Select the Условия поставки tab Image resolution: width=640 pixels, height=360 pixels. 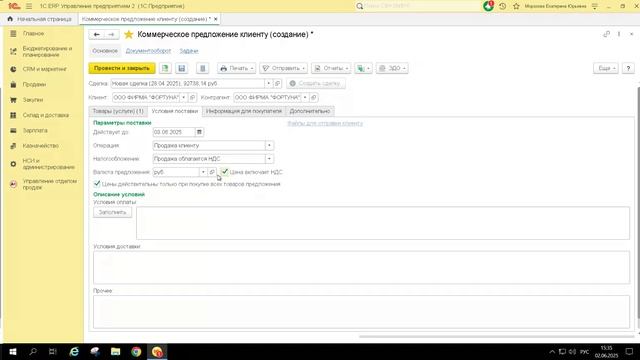[x=175, y=111]
